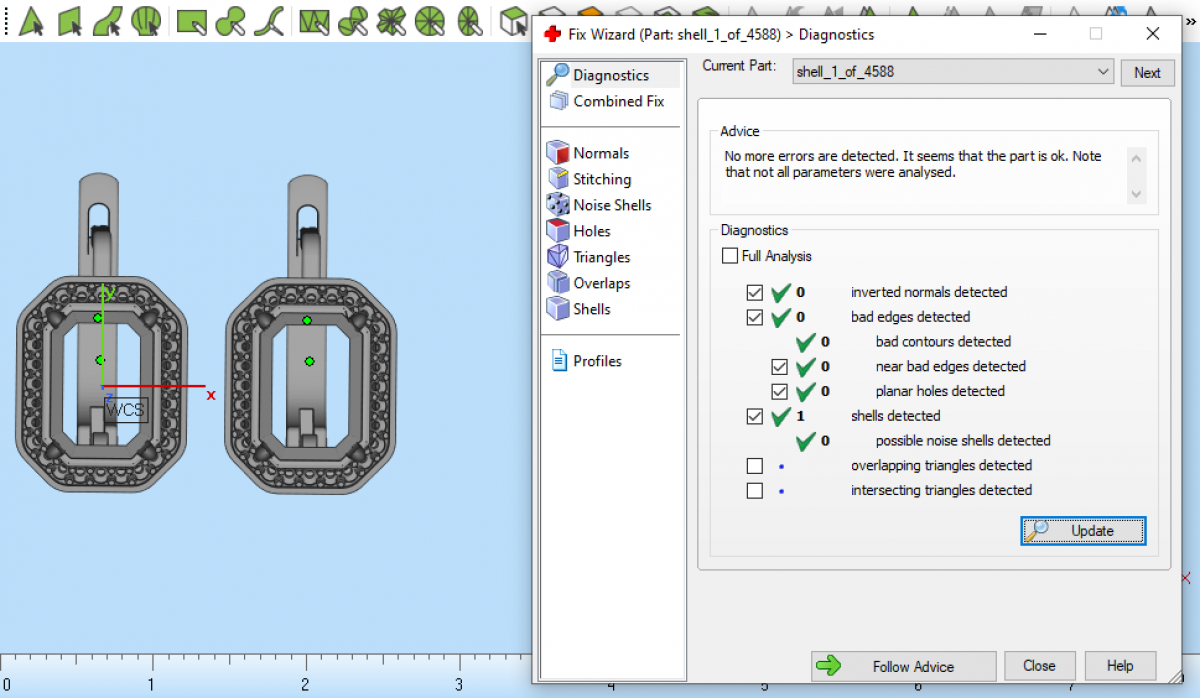Click Next to switch the part
Viewport: 1200px width, 698px height.
(x=1146, y=72)
